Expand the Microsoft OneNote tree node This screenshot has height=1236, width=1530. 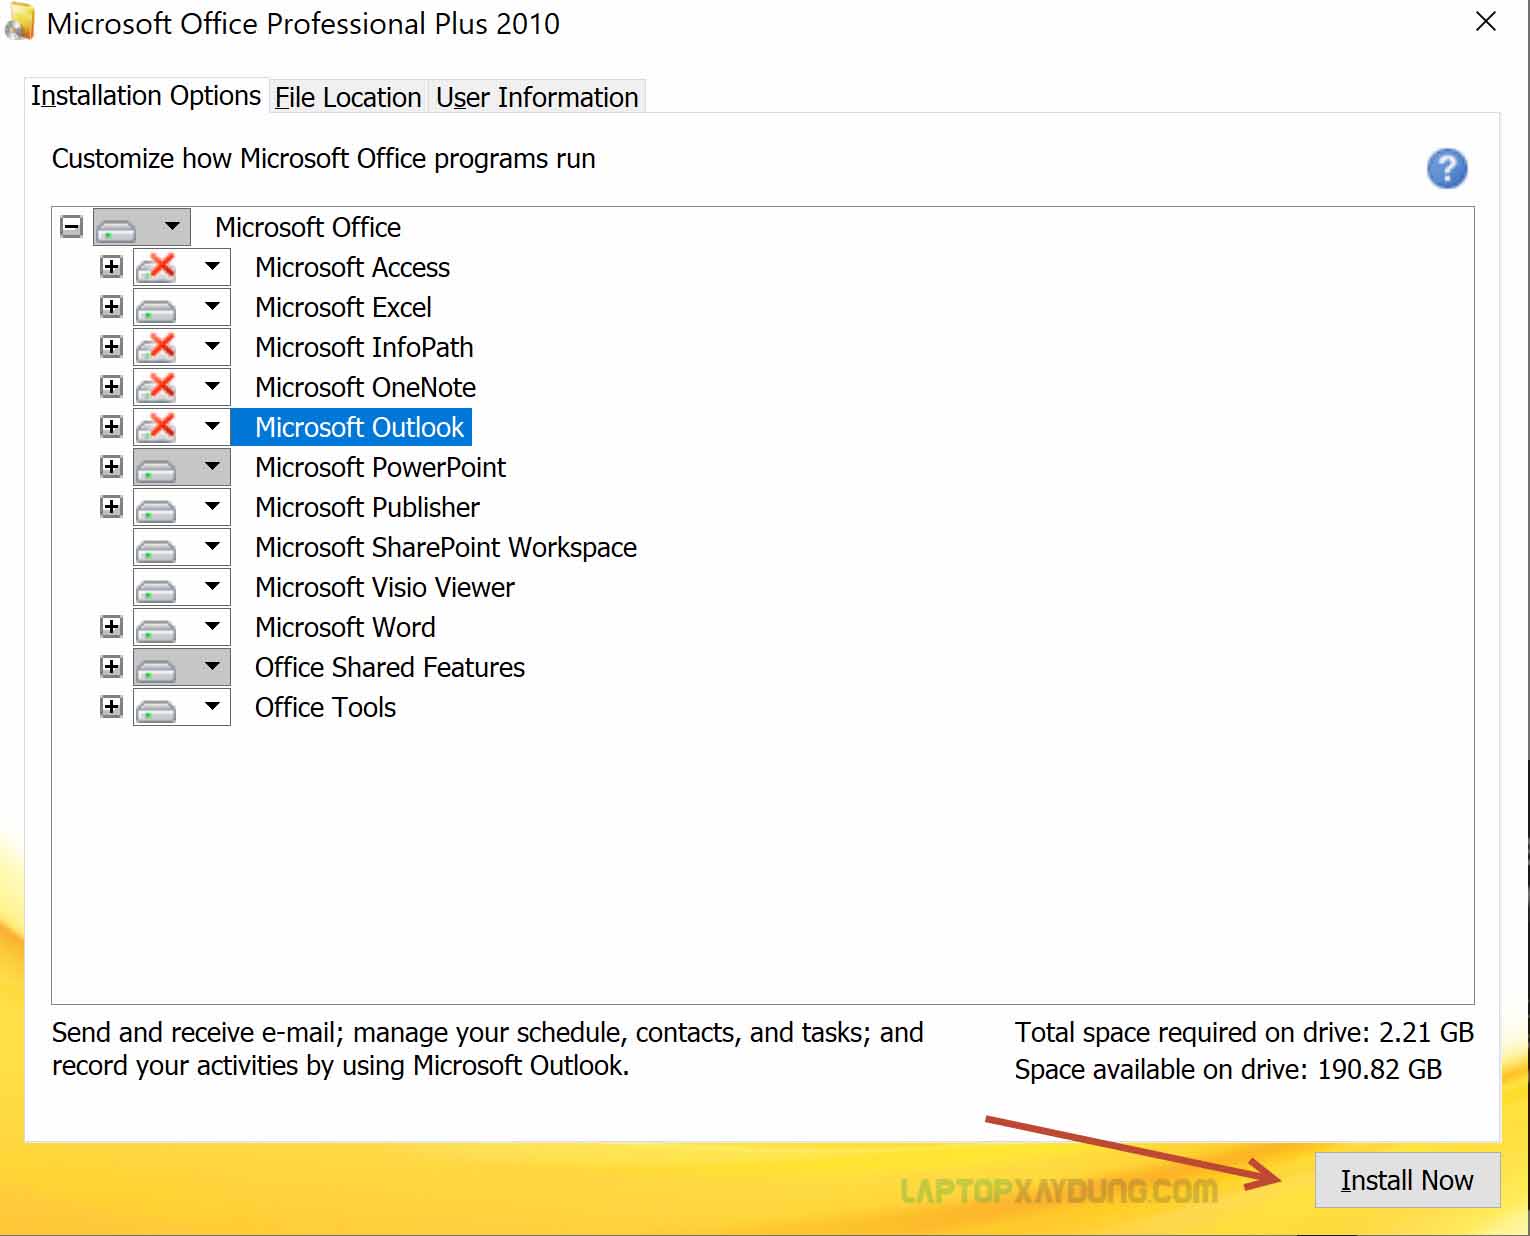pos(111,387)
